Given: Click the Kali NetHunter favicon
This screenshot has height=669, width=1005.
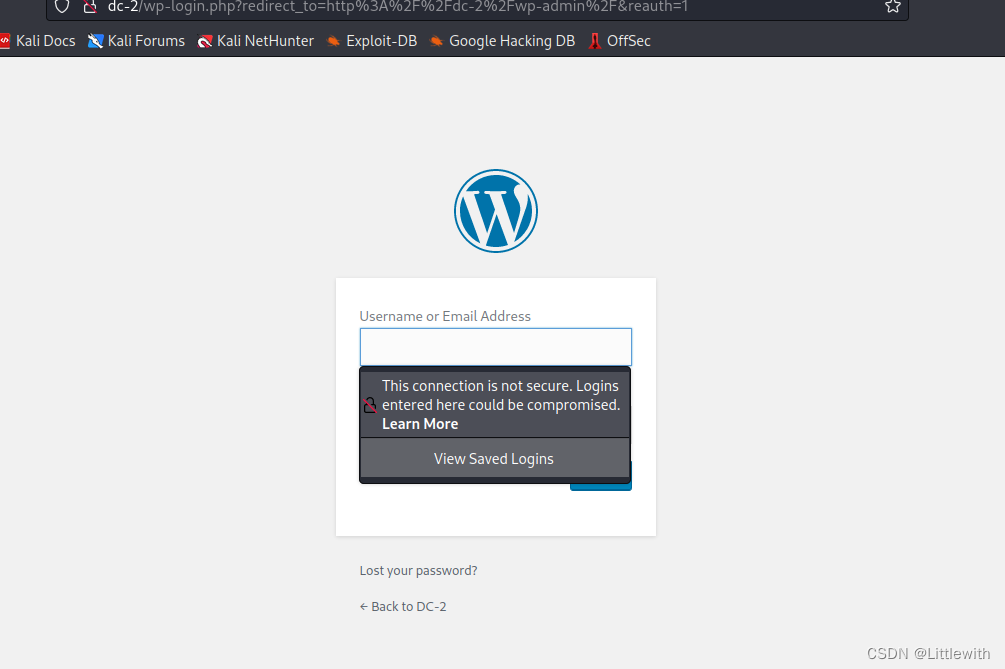Looking at the screenshot, I should [204, 41].
